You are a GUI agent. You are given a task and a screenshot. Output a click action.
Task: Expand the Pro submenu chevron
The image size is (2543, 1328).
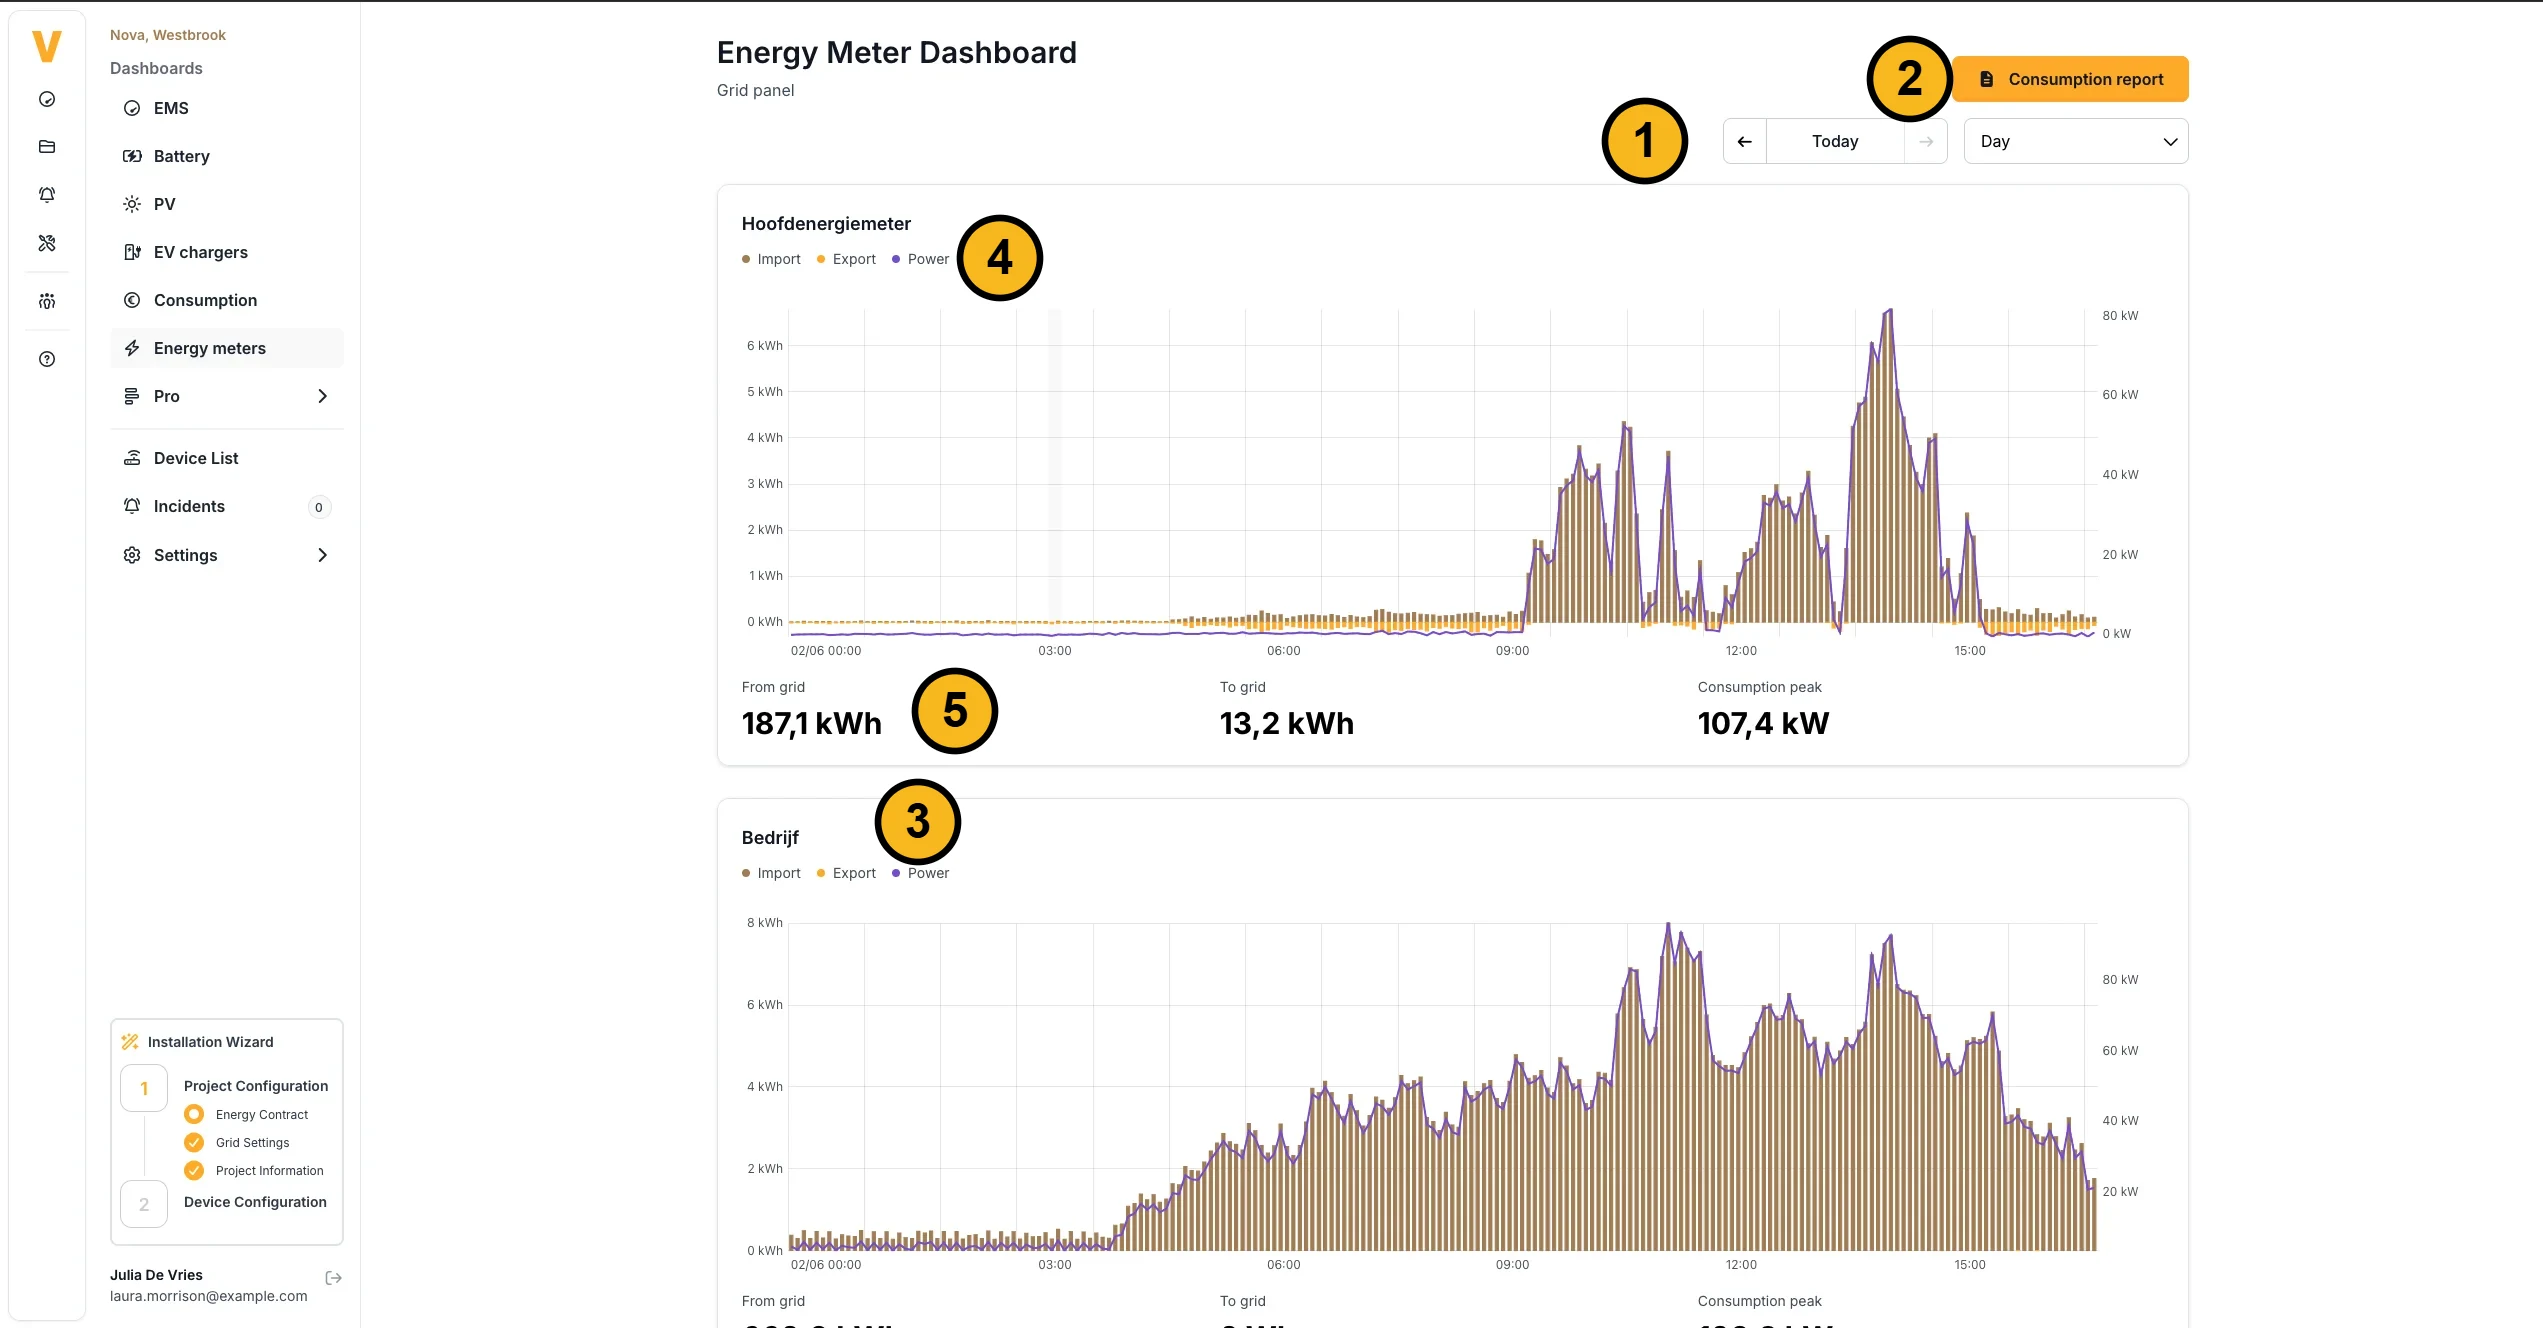[x=322, y=396]
